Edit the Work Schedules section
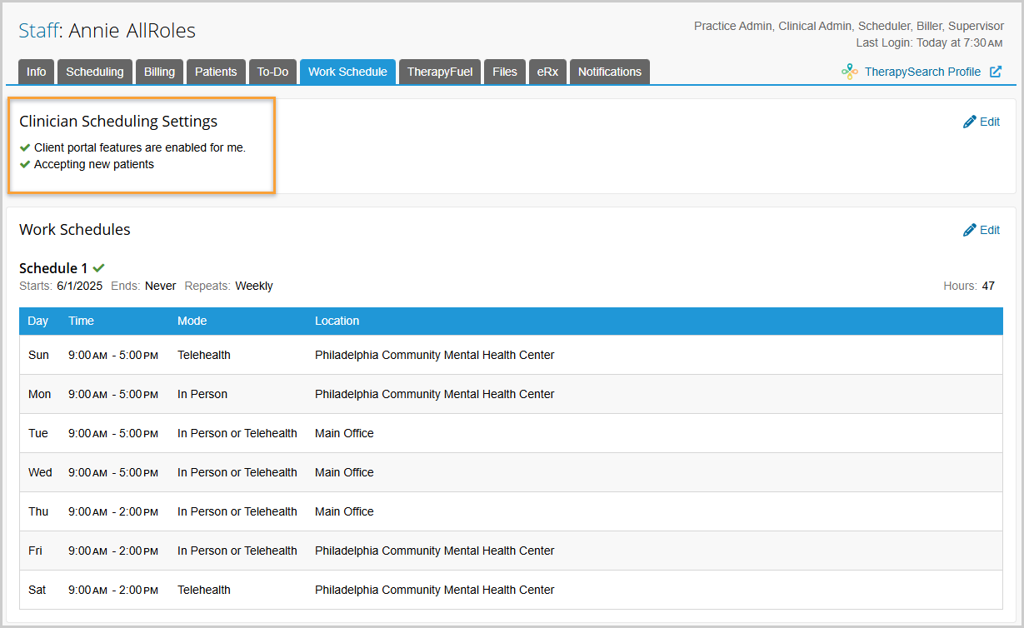This screenshot has width=1024, height=628. tap(982, 230)
